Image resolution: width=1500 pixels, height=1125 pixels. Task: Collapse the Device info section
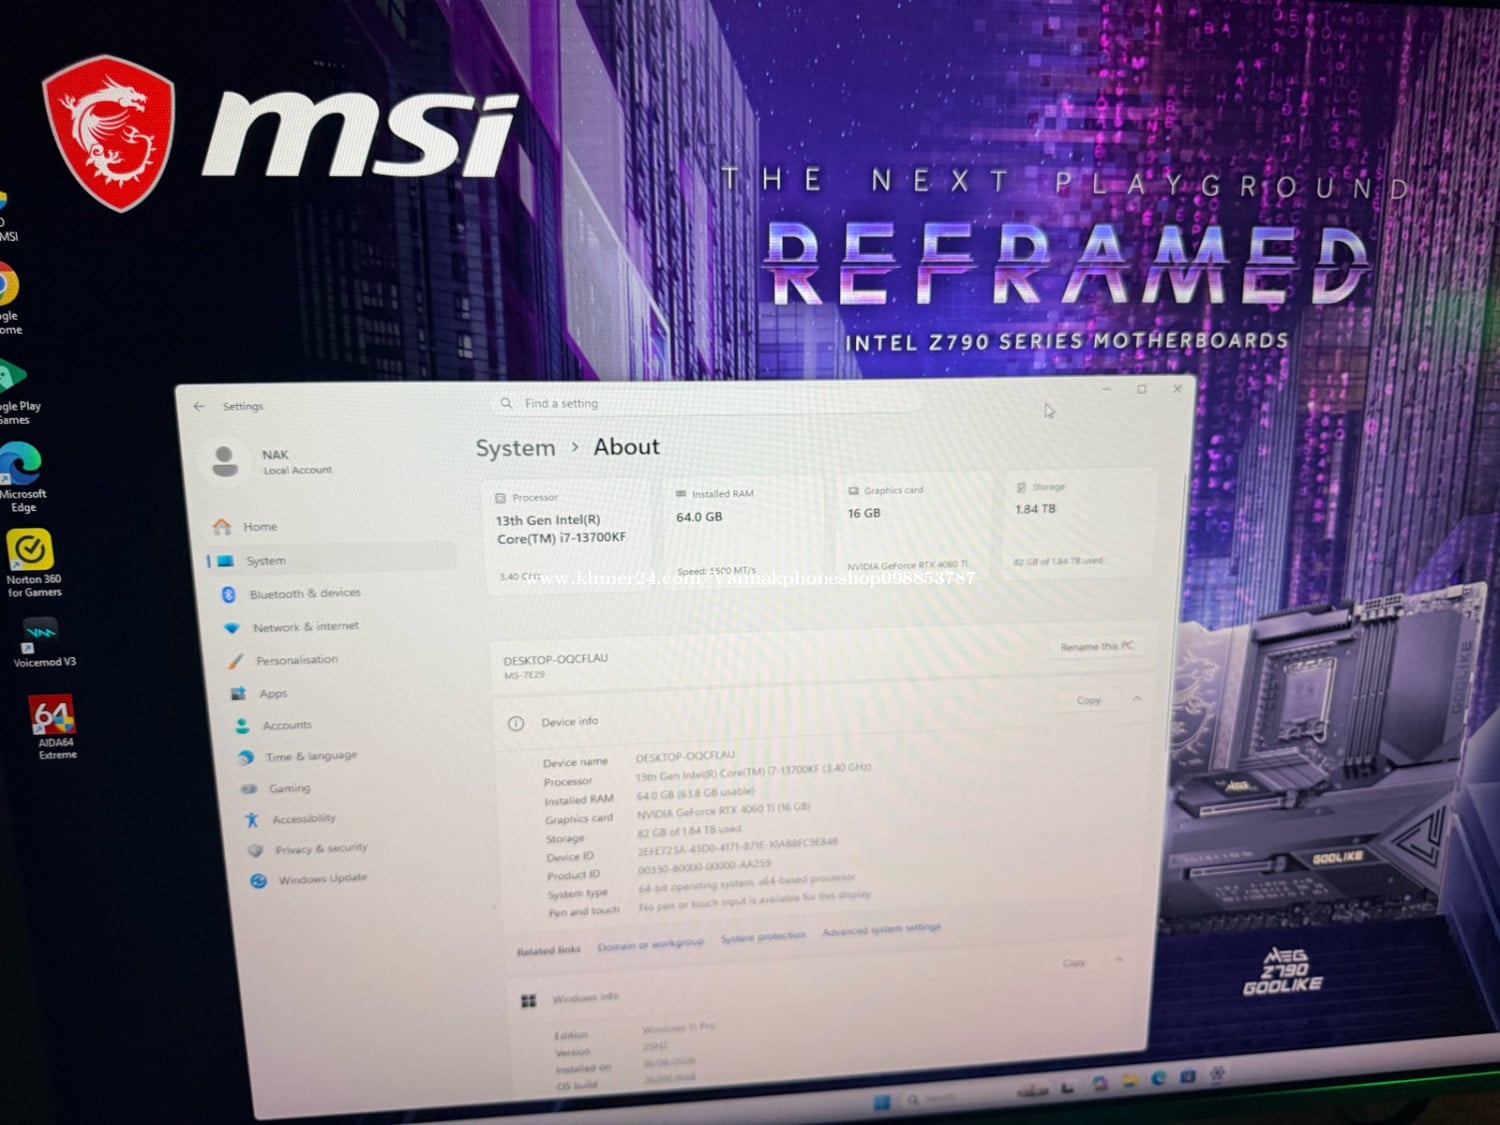(1137, 698)
